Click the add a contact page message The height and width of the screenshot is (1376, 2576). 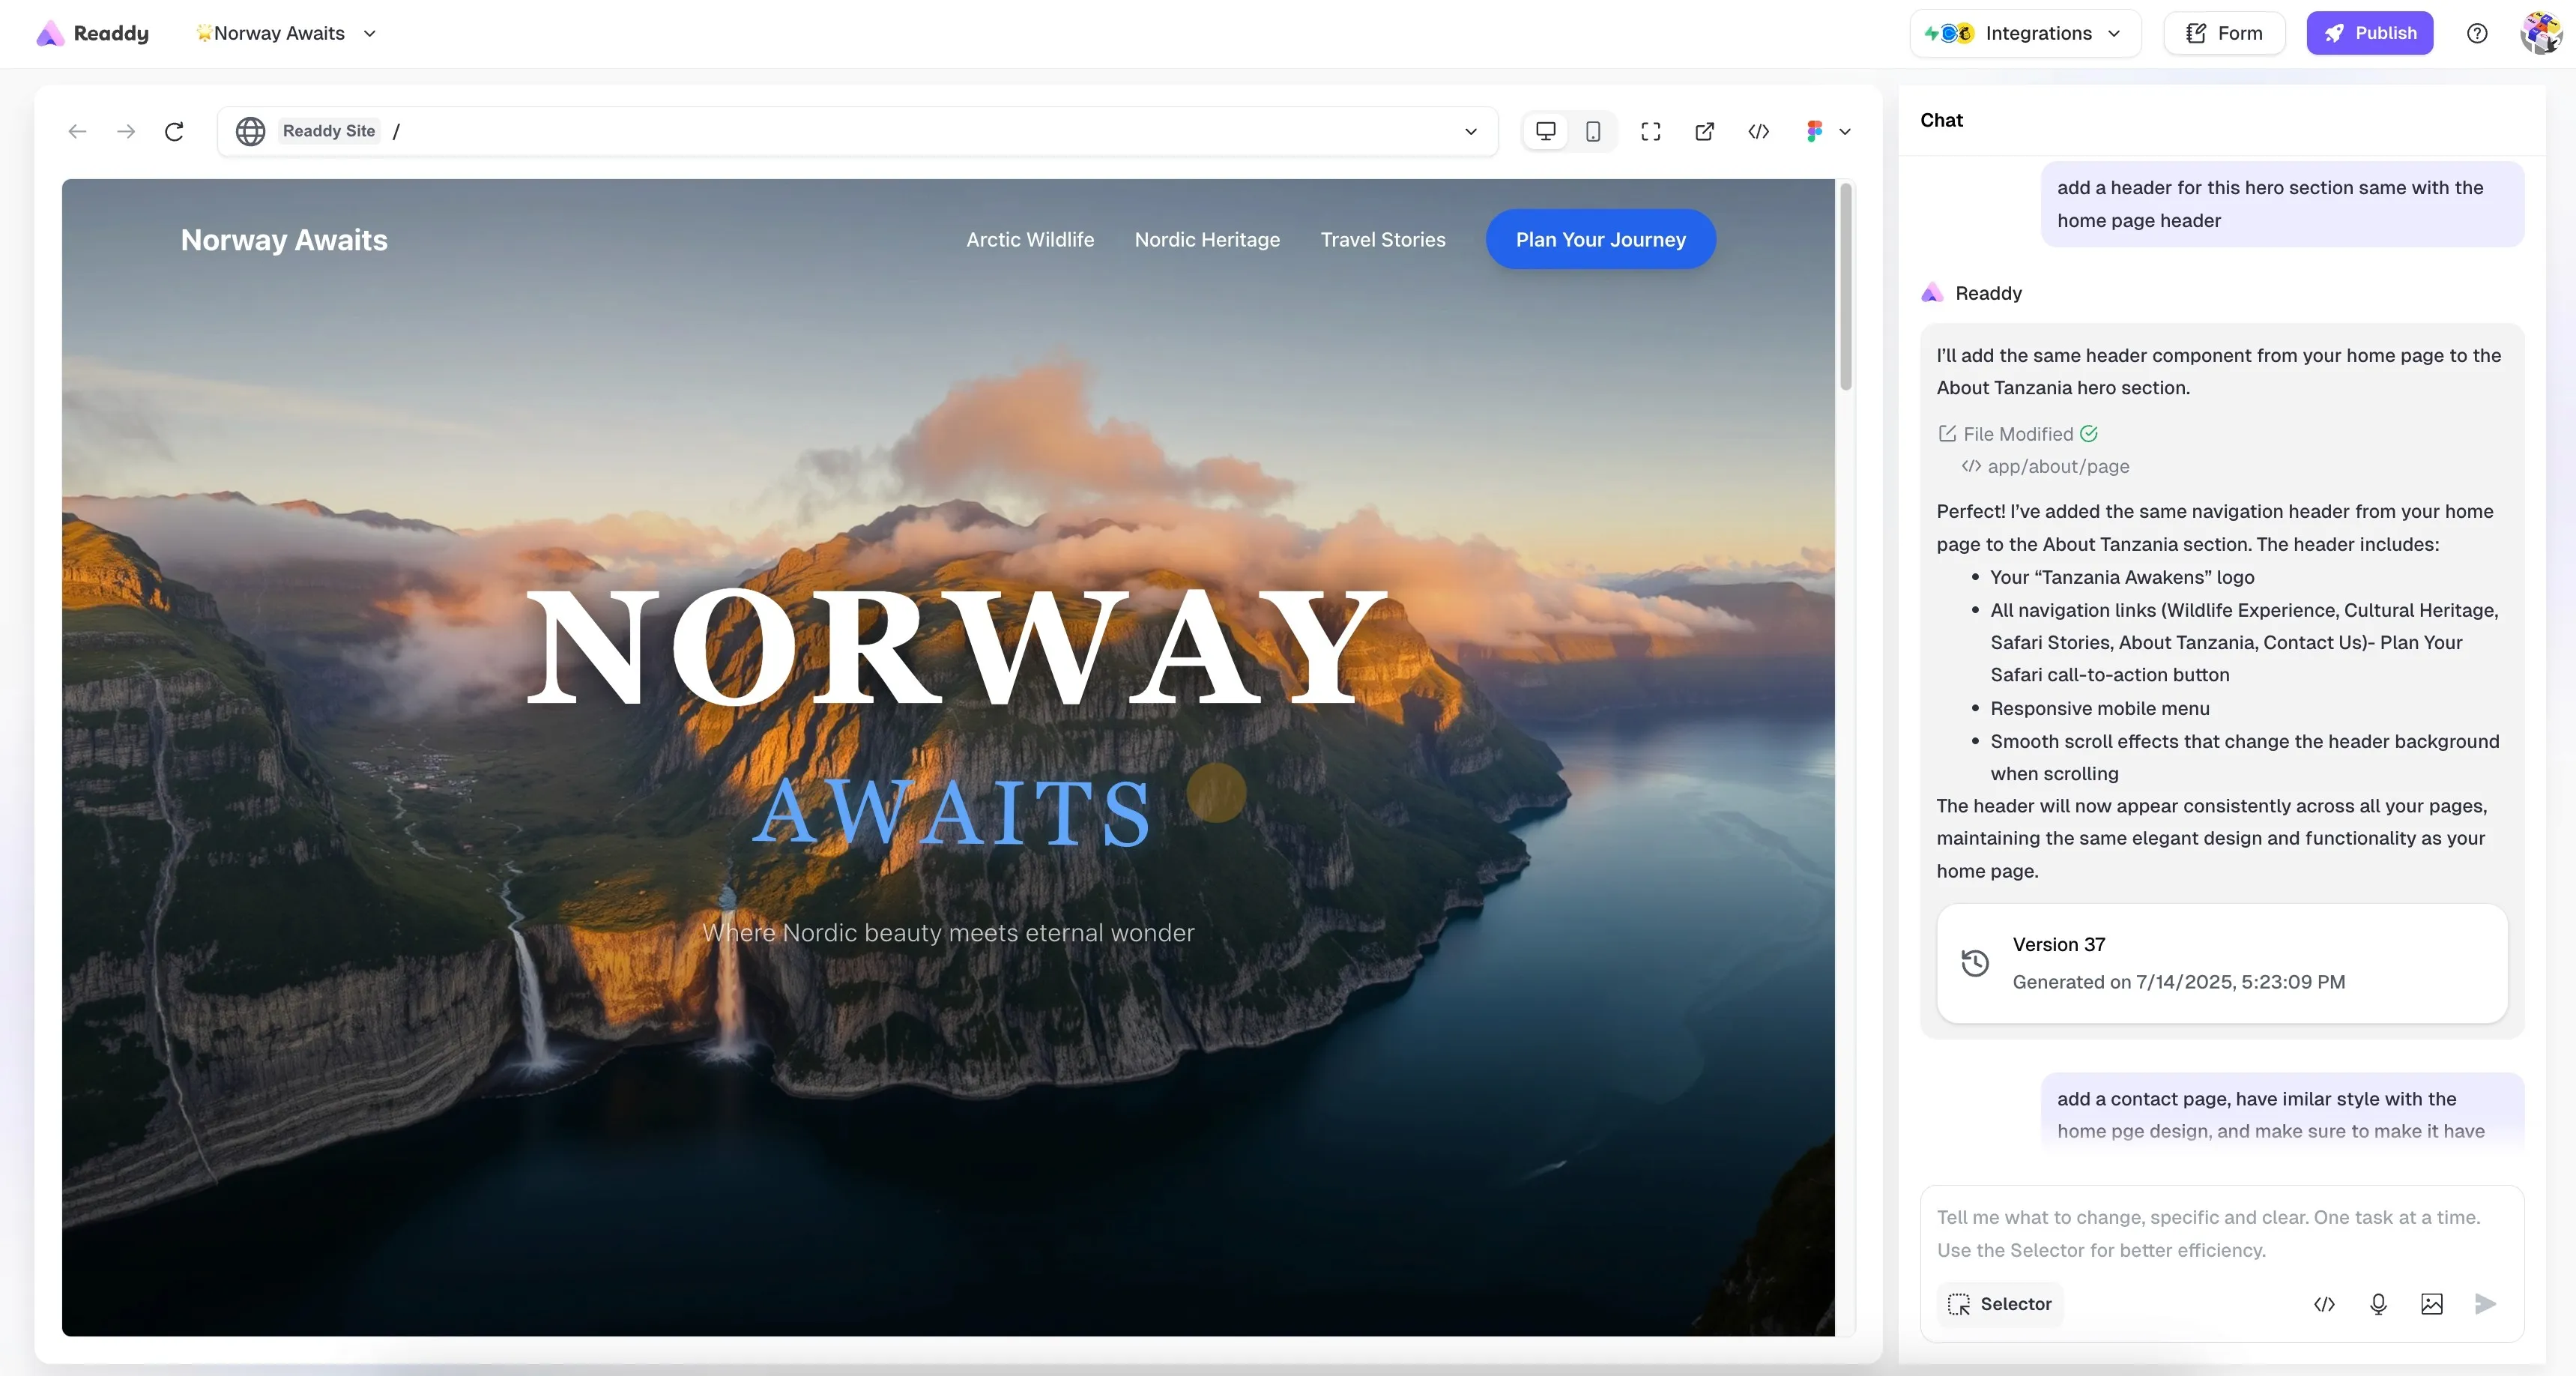click(x=2282, y=1114)
